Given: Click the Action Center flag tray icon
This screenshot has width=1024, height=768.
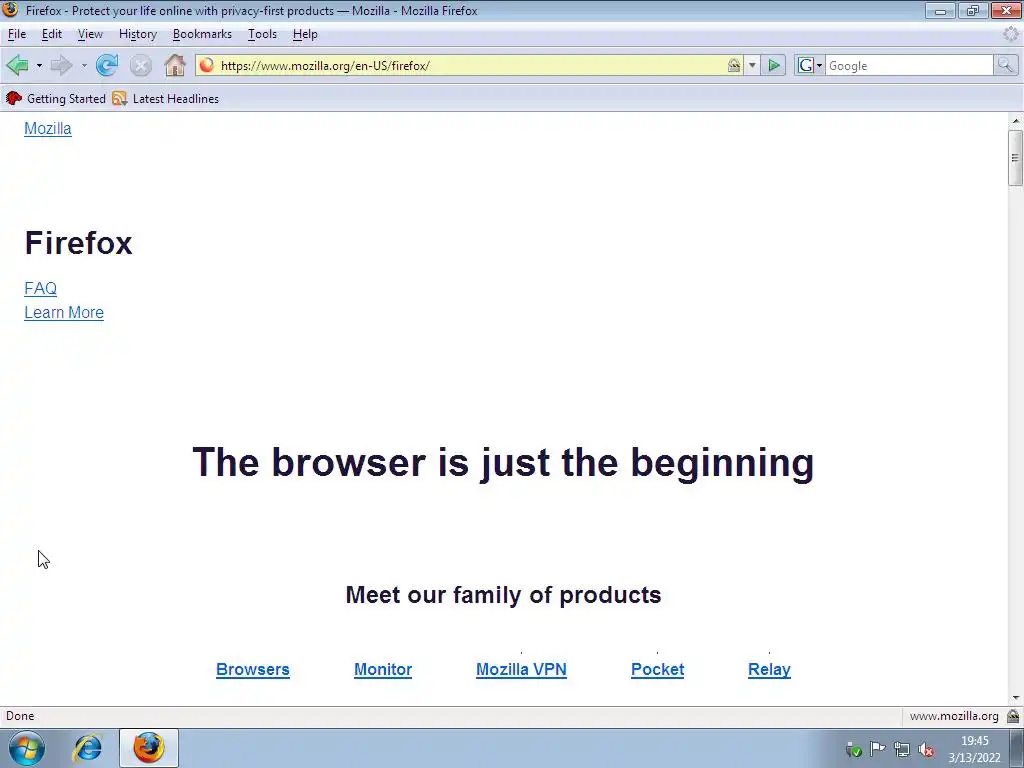Looking at the screenshot, I should point(878,749).
